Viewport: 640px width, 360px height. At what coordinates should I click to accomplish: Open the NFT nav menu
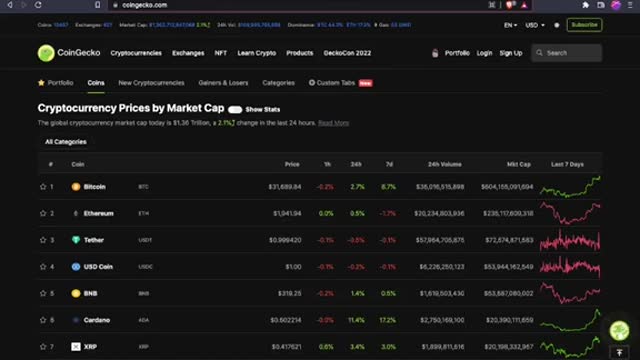pyautogui.click(x=221, y=53)
